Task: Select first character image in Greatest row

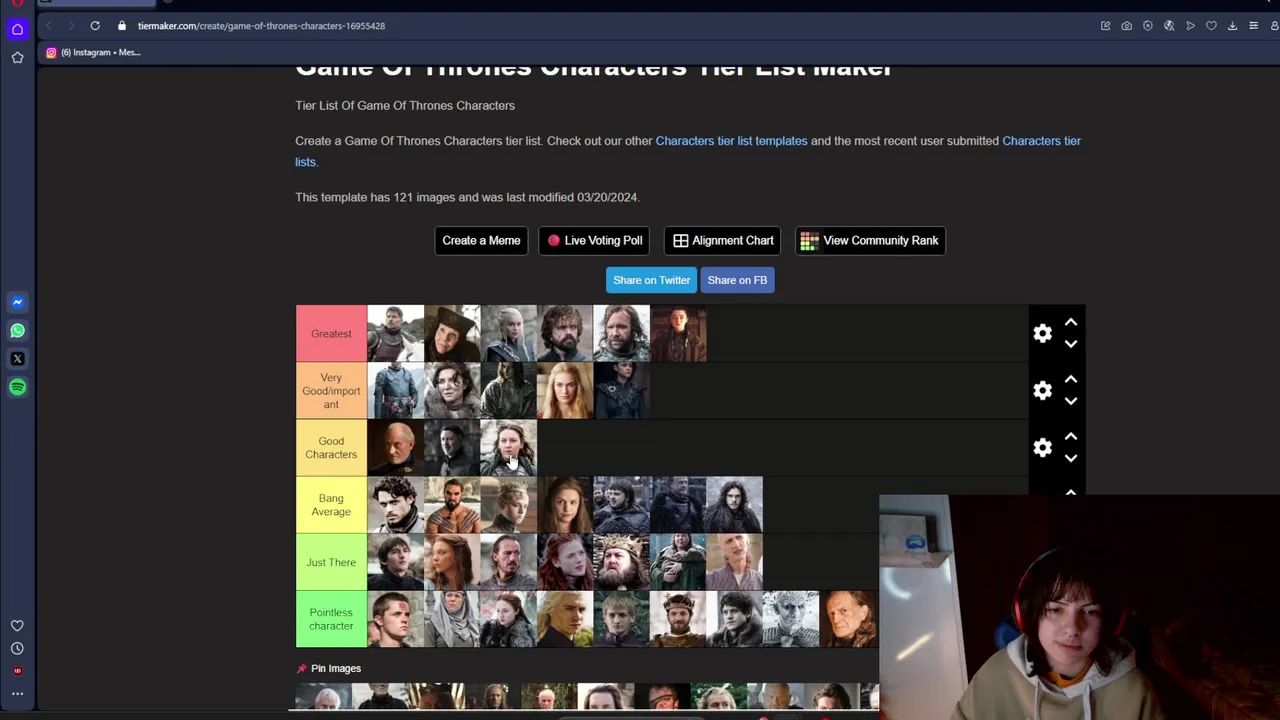Action: (x=395, y=334)
